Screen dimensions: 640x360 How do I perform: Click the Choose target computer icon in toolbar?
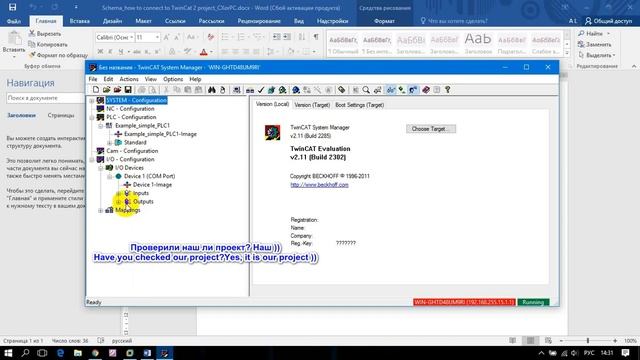(237, 90)
